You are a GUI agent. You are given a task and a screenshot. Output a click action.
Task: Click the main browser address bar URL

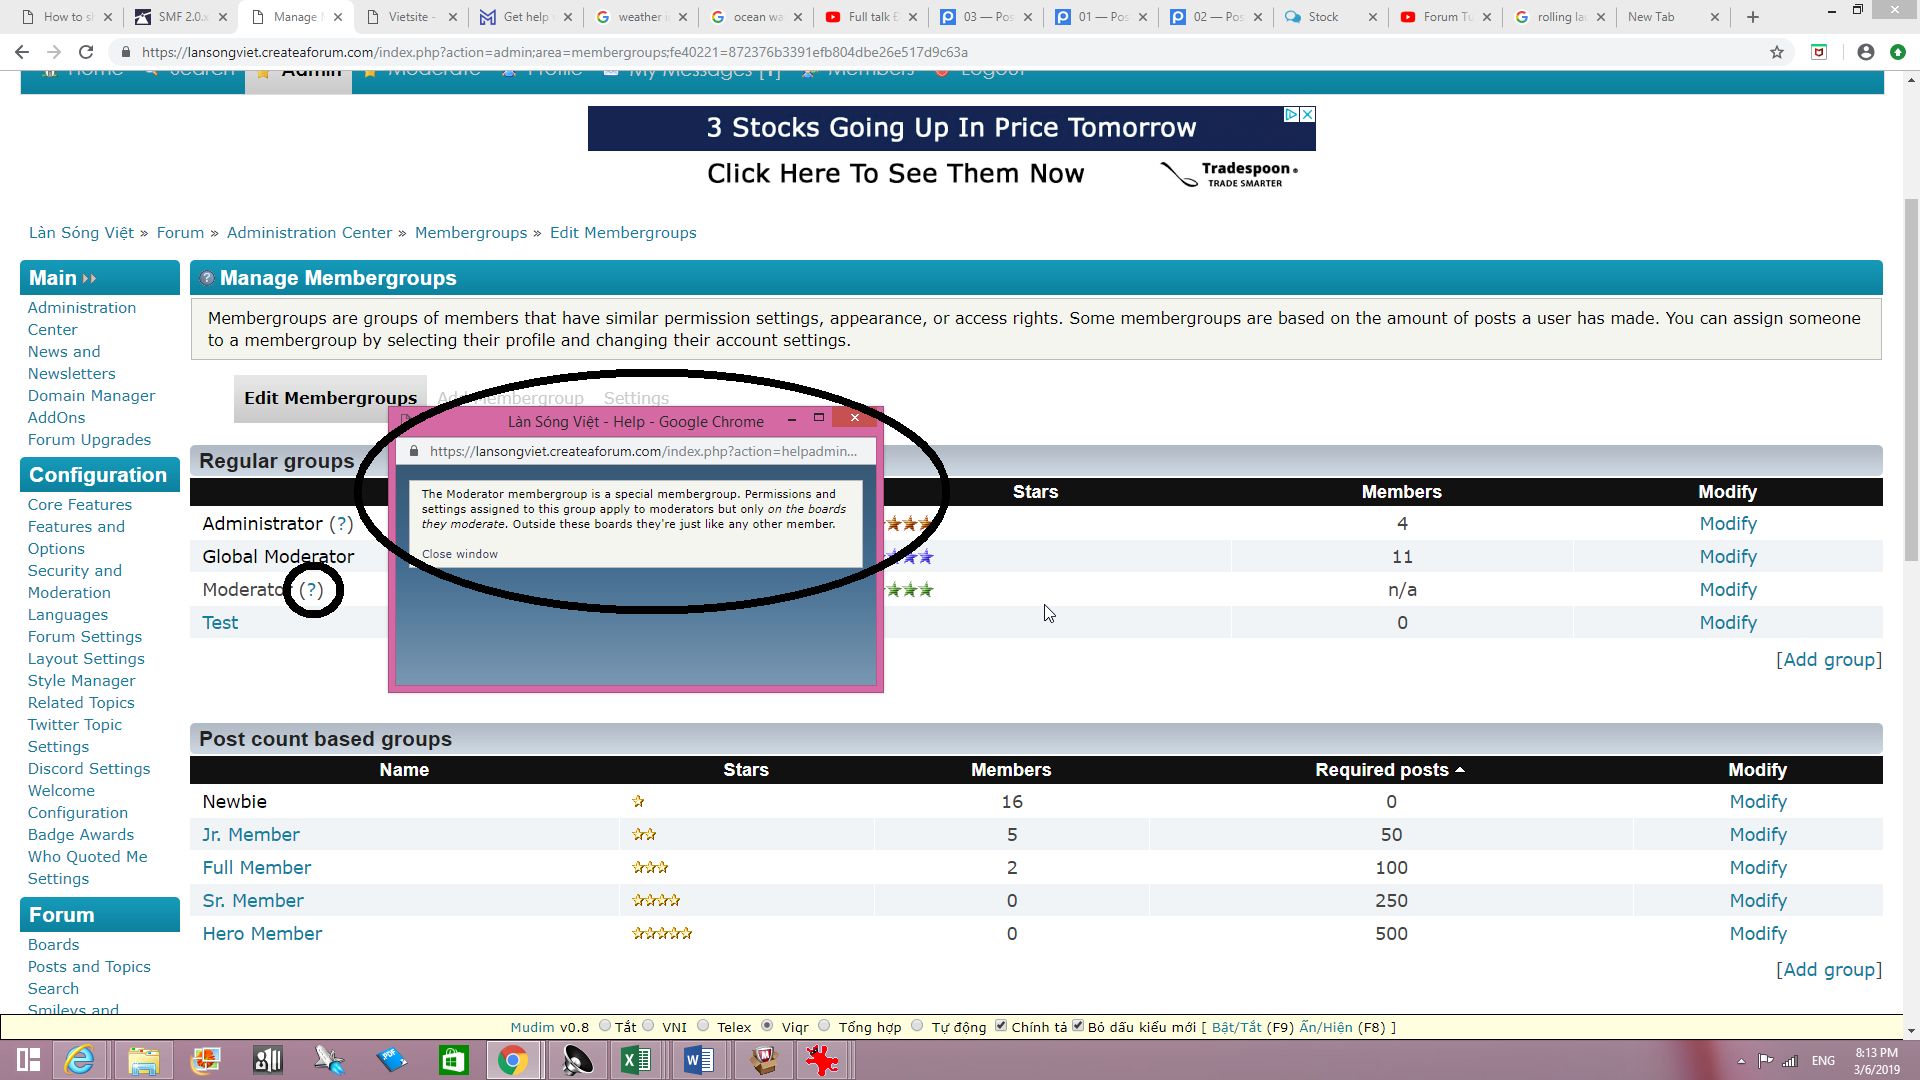[x=555, y=52]
